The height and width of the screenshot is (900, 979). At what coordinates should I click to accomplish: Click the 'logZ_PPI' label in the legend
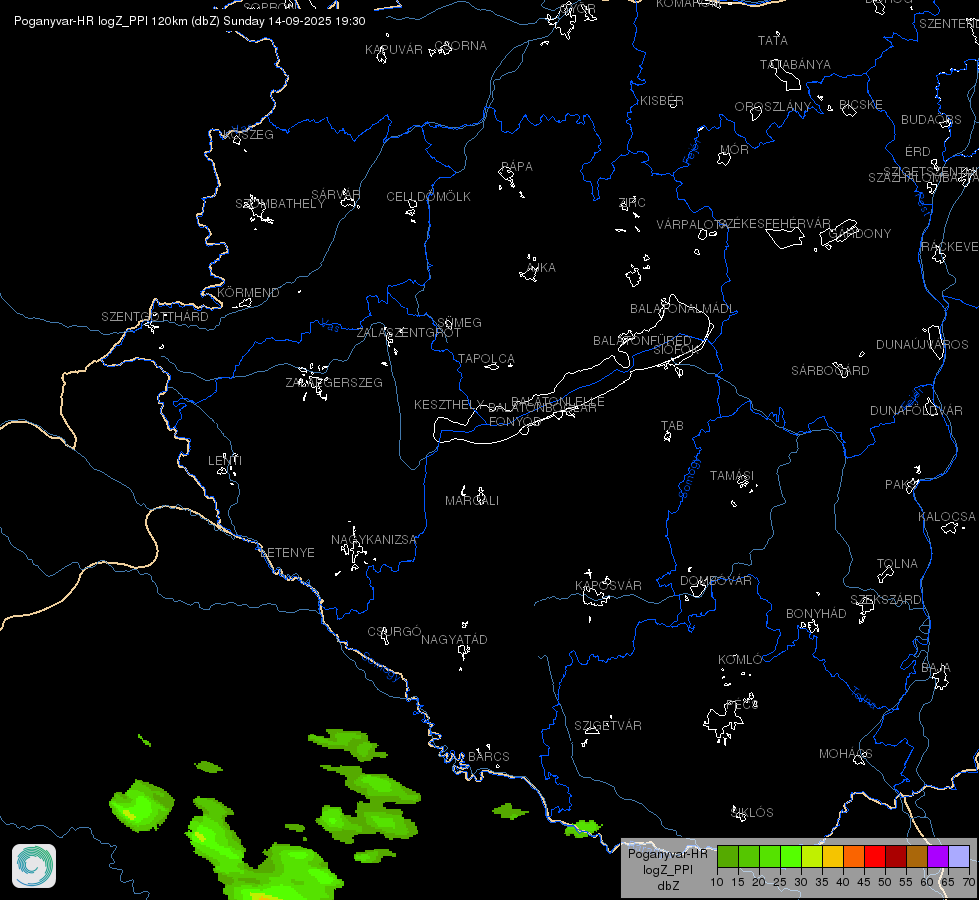tap(668, 870)
